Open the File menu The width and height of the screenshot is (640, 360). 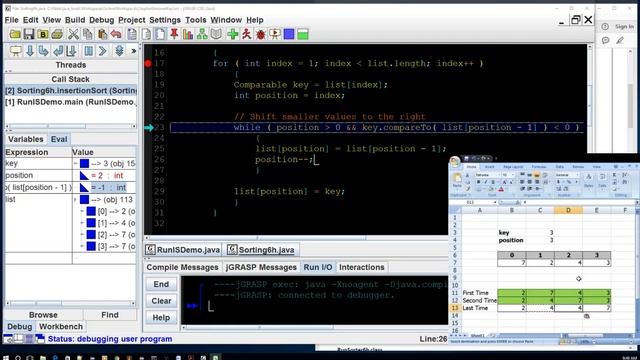[x=11, y=20]
